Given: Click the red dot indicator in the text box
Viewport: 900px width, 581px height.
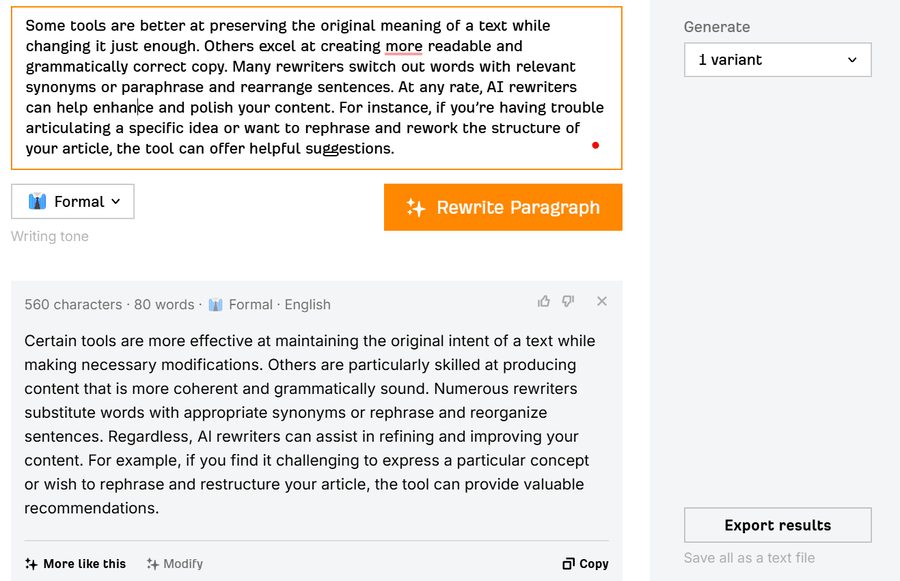Looking at the screenshot, I should point(595,145).
